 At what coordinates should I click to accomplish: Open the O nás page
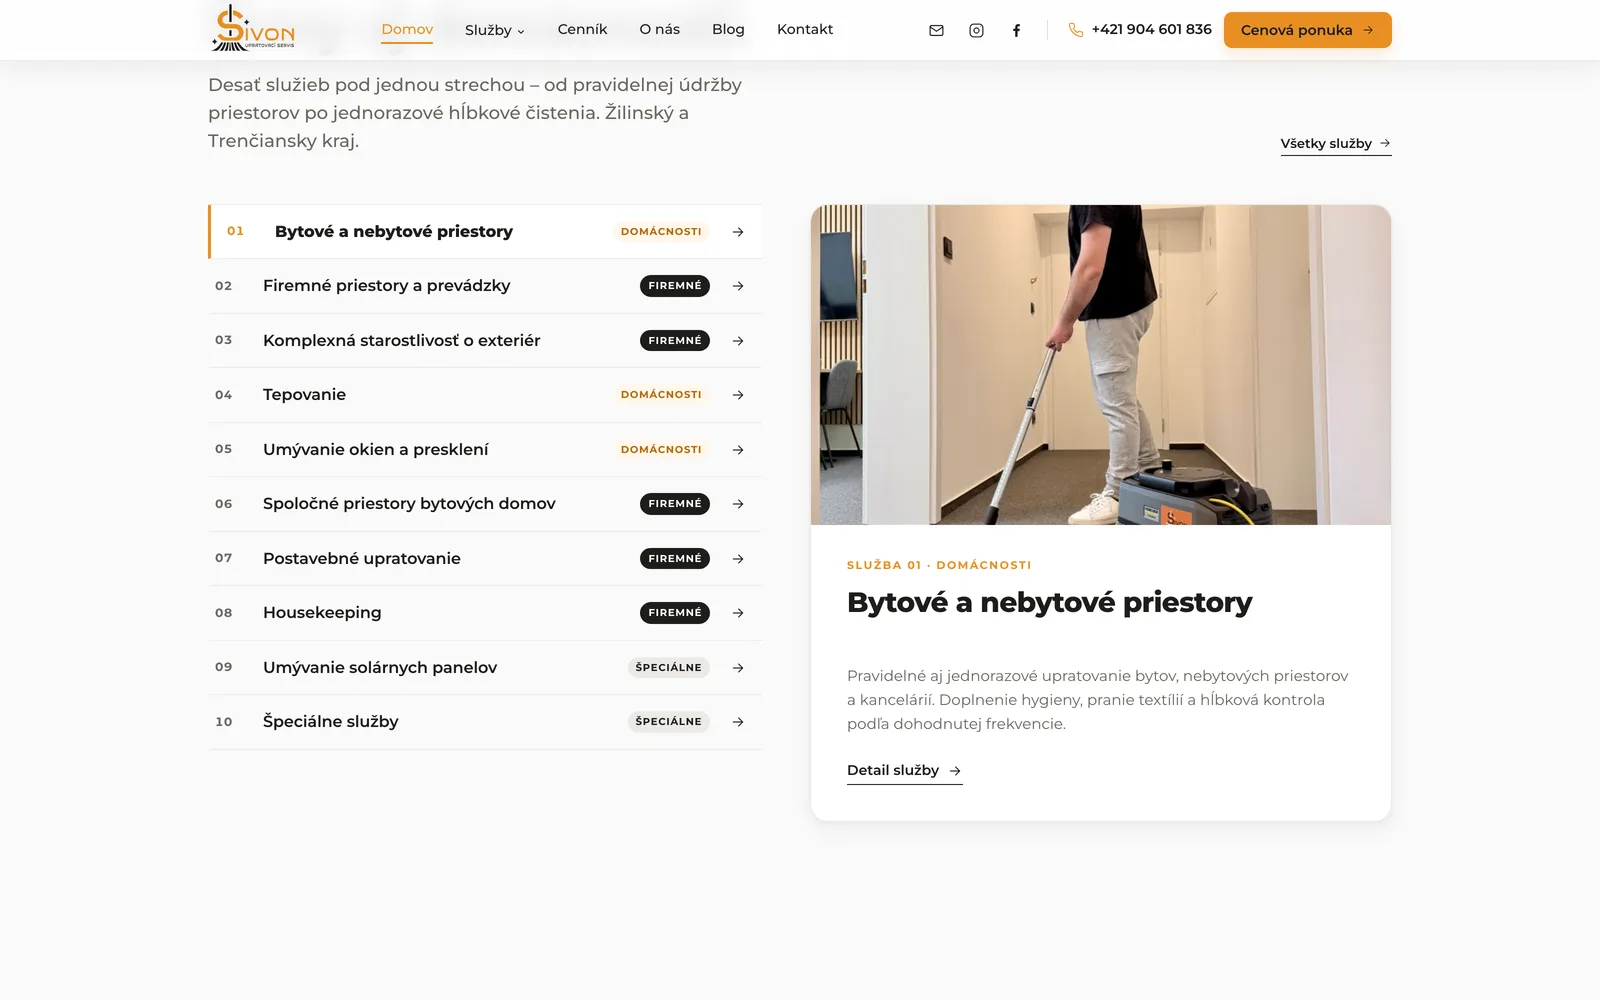click(x=659, y=30)
